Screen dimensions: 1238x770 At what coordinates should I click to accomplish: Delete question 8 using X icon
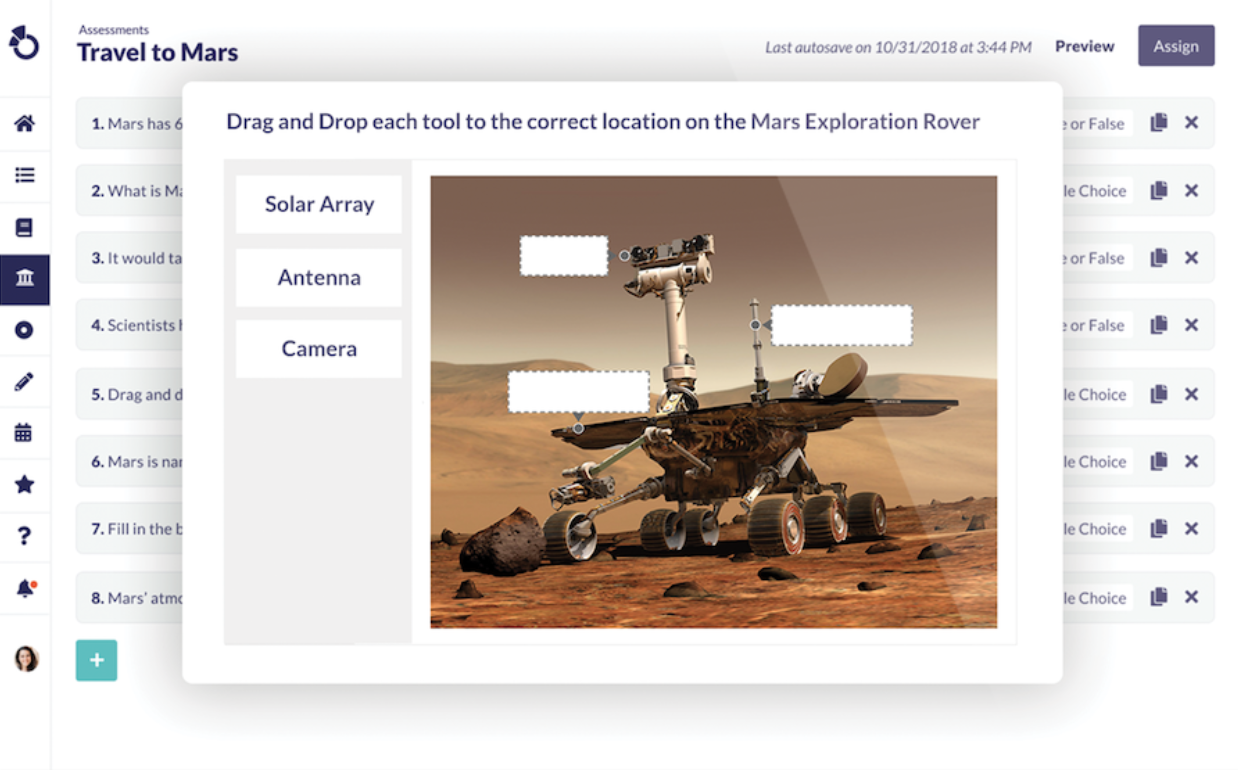click(1191, 597)
